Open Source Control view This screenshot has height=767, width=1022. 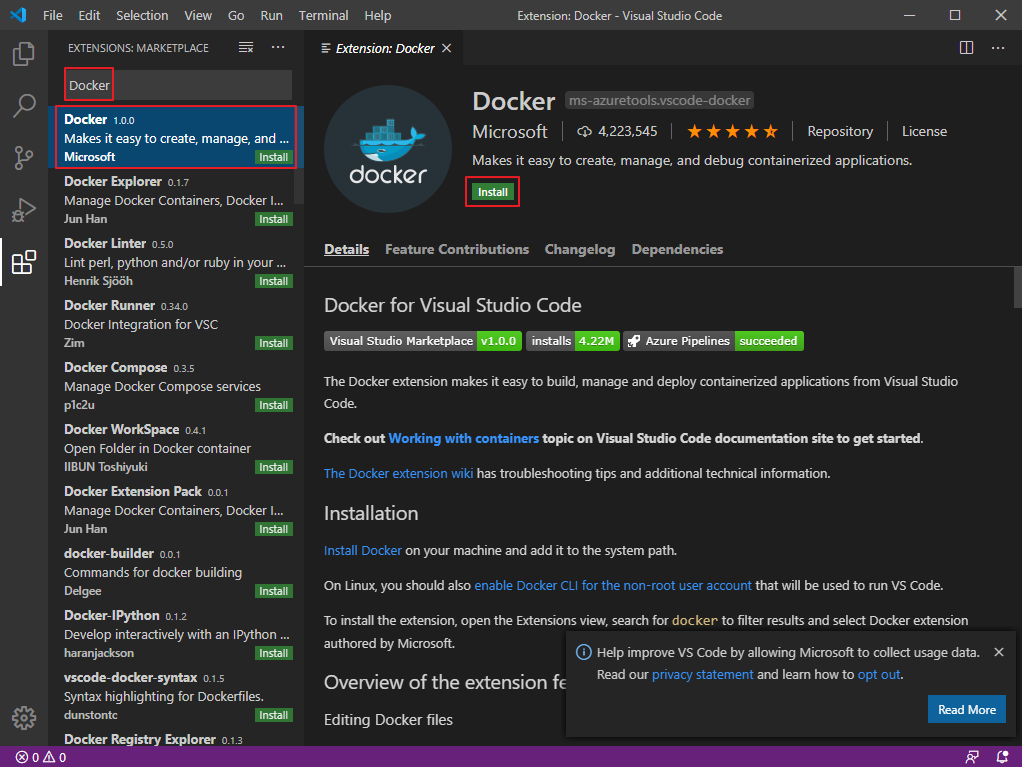(x=23, y=158)
